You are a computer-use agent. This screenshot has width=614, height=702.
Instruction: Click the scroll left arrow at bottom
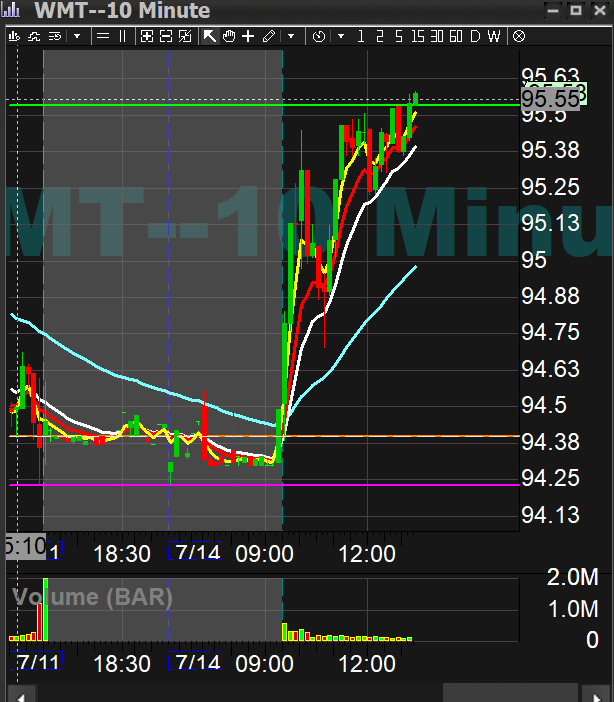pyautogui.click(x=21, y=696)
